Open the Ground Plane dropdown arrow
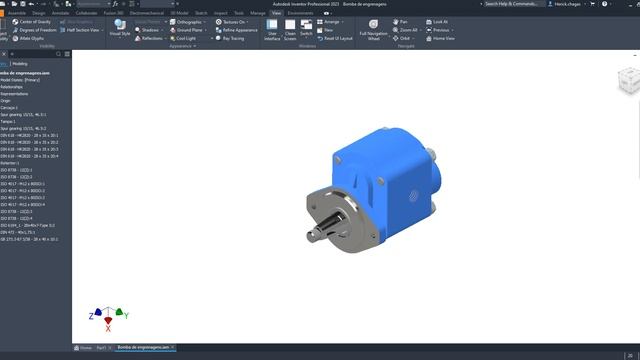The height and width of the screenshot is (360, 640). pos(205,30)
